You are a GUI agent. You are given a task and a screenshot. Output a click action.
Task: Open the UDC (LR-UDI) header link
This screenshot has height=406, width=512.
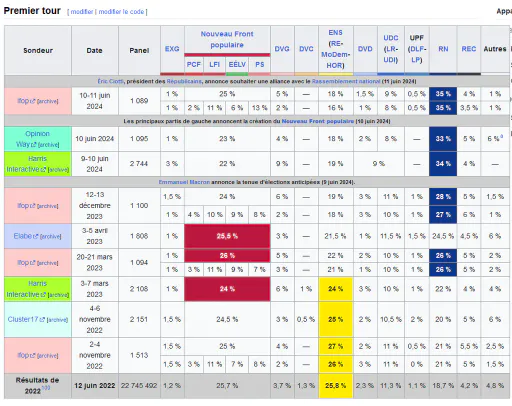pos(391,49)
